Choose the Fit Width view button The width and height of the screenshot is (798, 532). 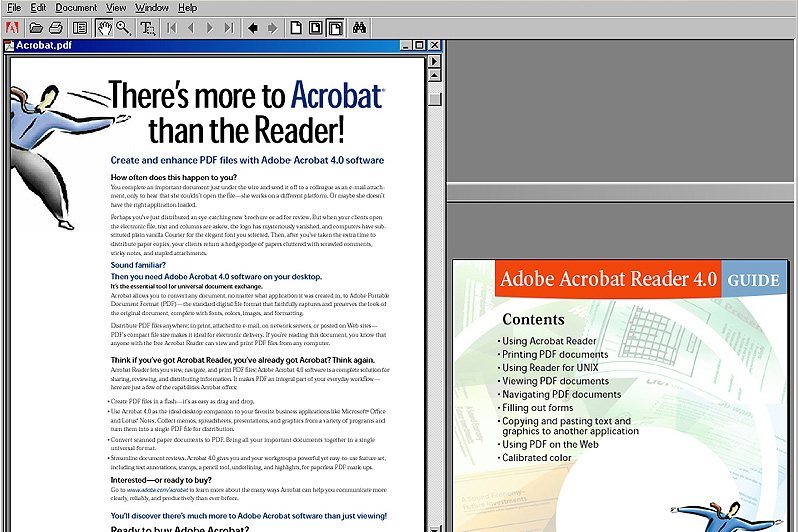point(335,27)
